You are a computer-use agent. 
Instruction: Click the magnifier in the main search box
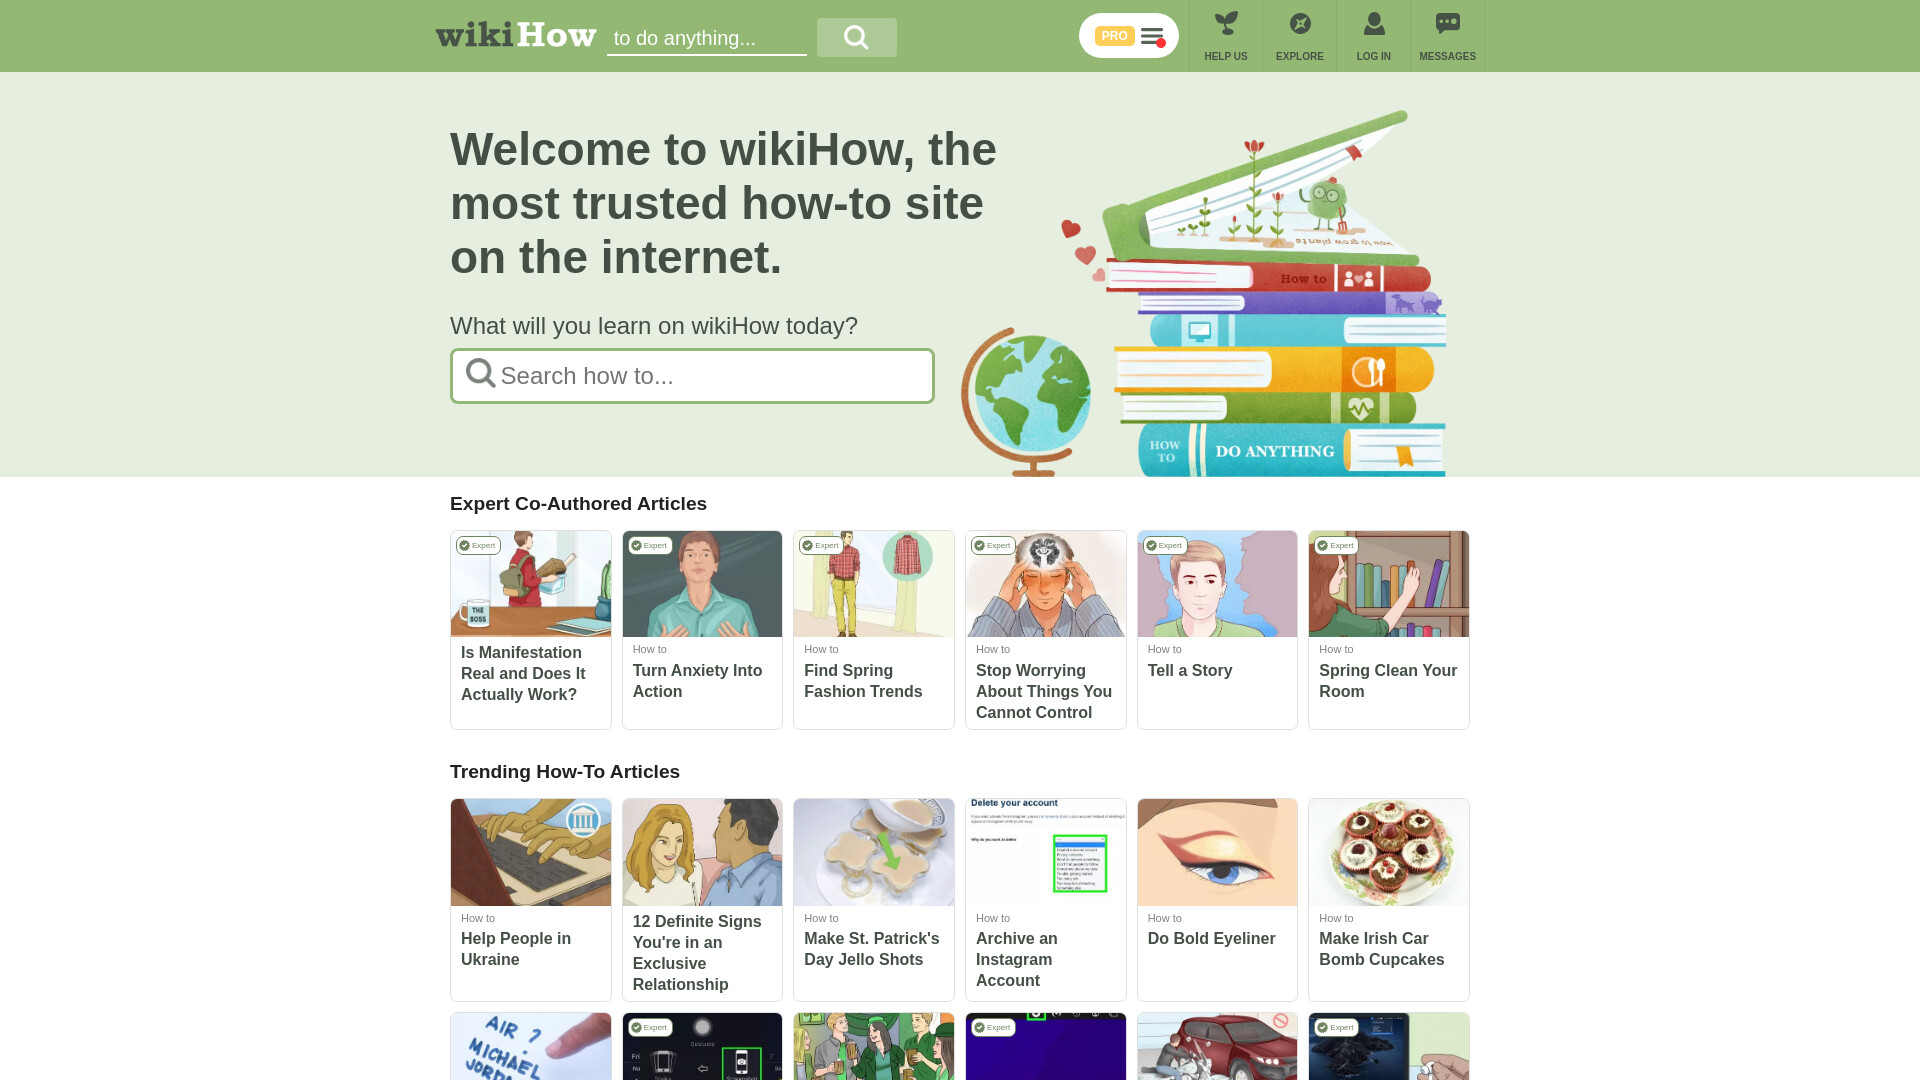pos(481,374)
